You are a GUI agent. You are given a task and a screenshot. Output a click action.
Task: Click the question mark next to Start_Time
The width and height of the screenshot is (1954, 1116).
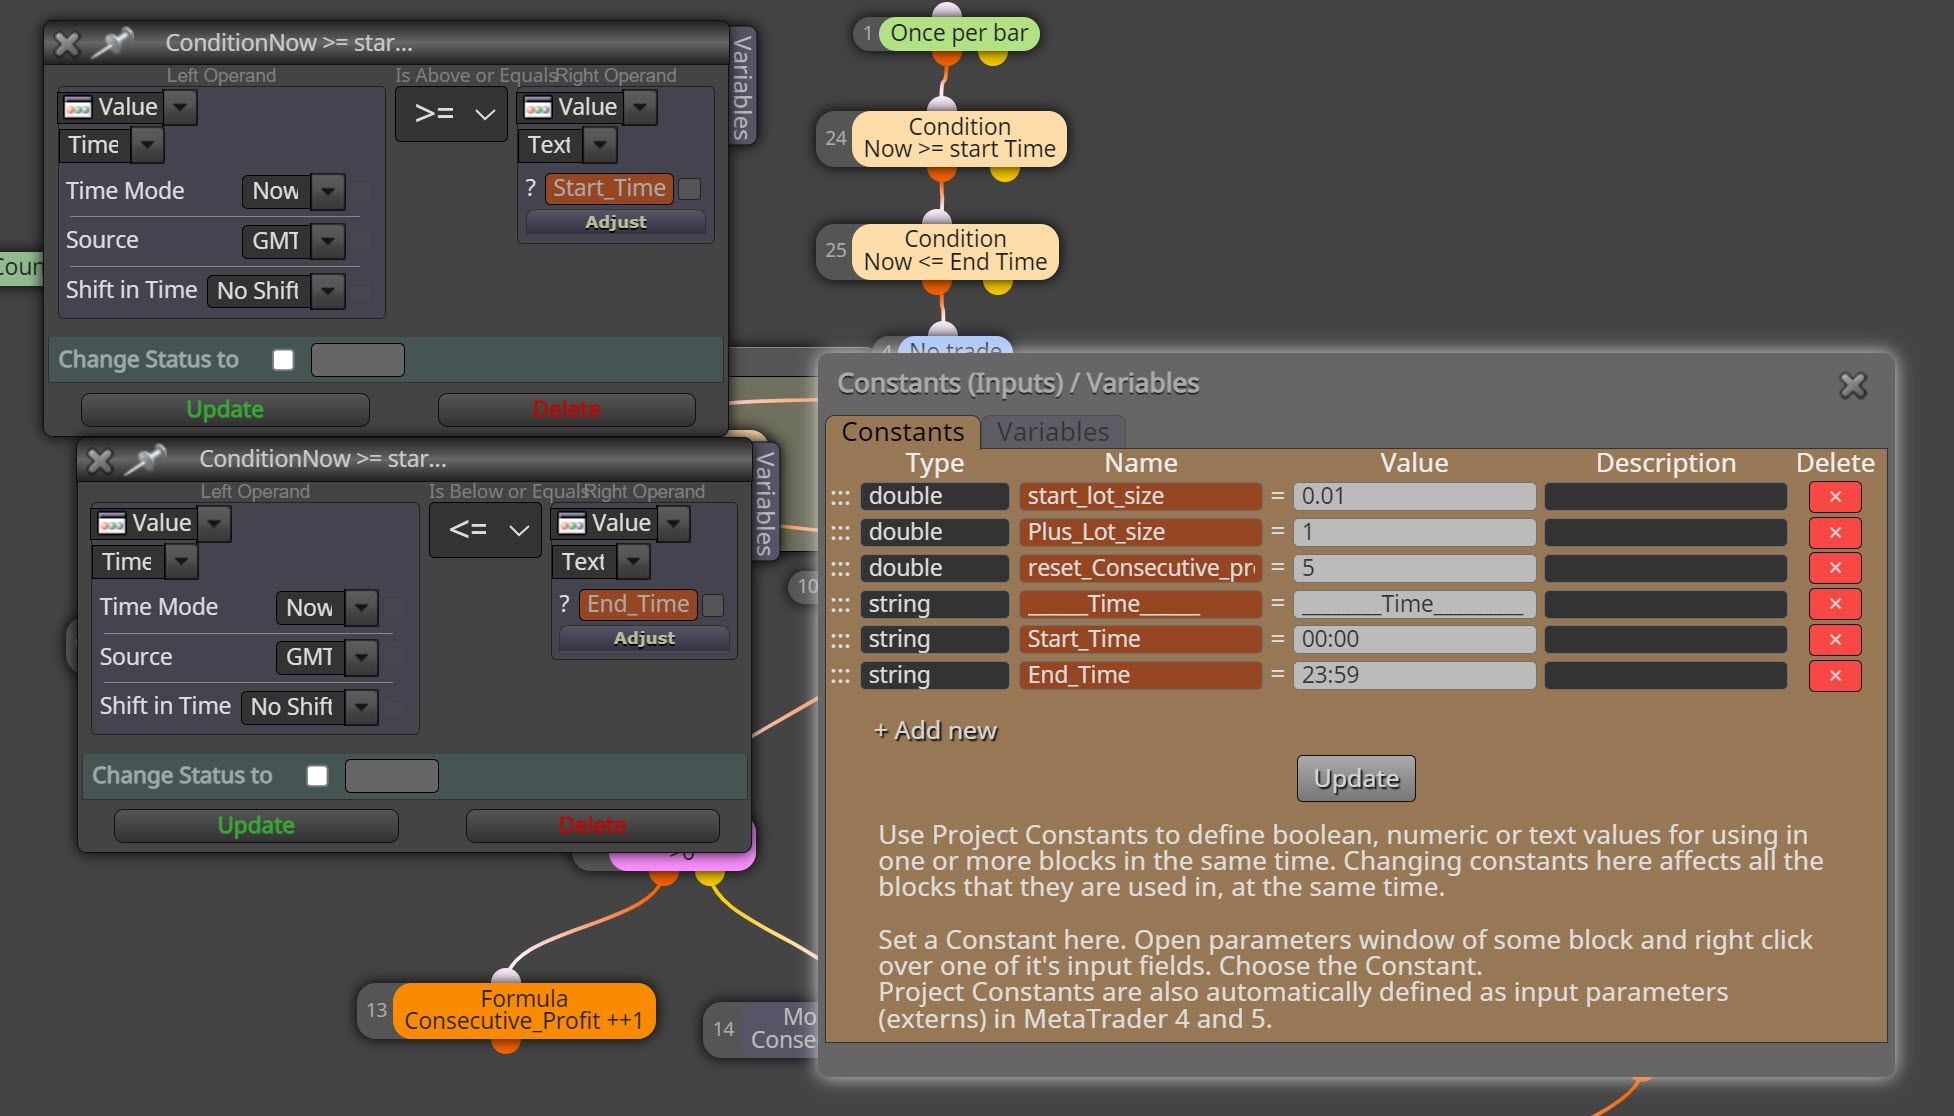[x=531, y=188]
